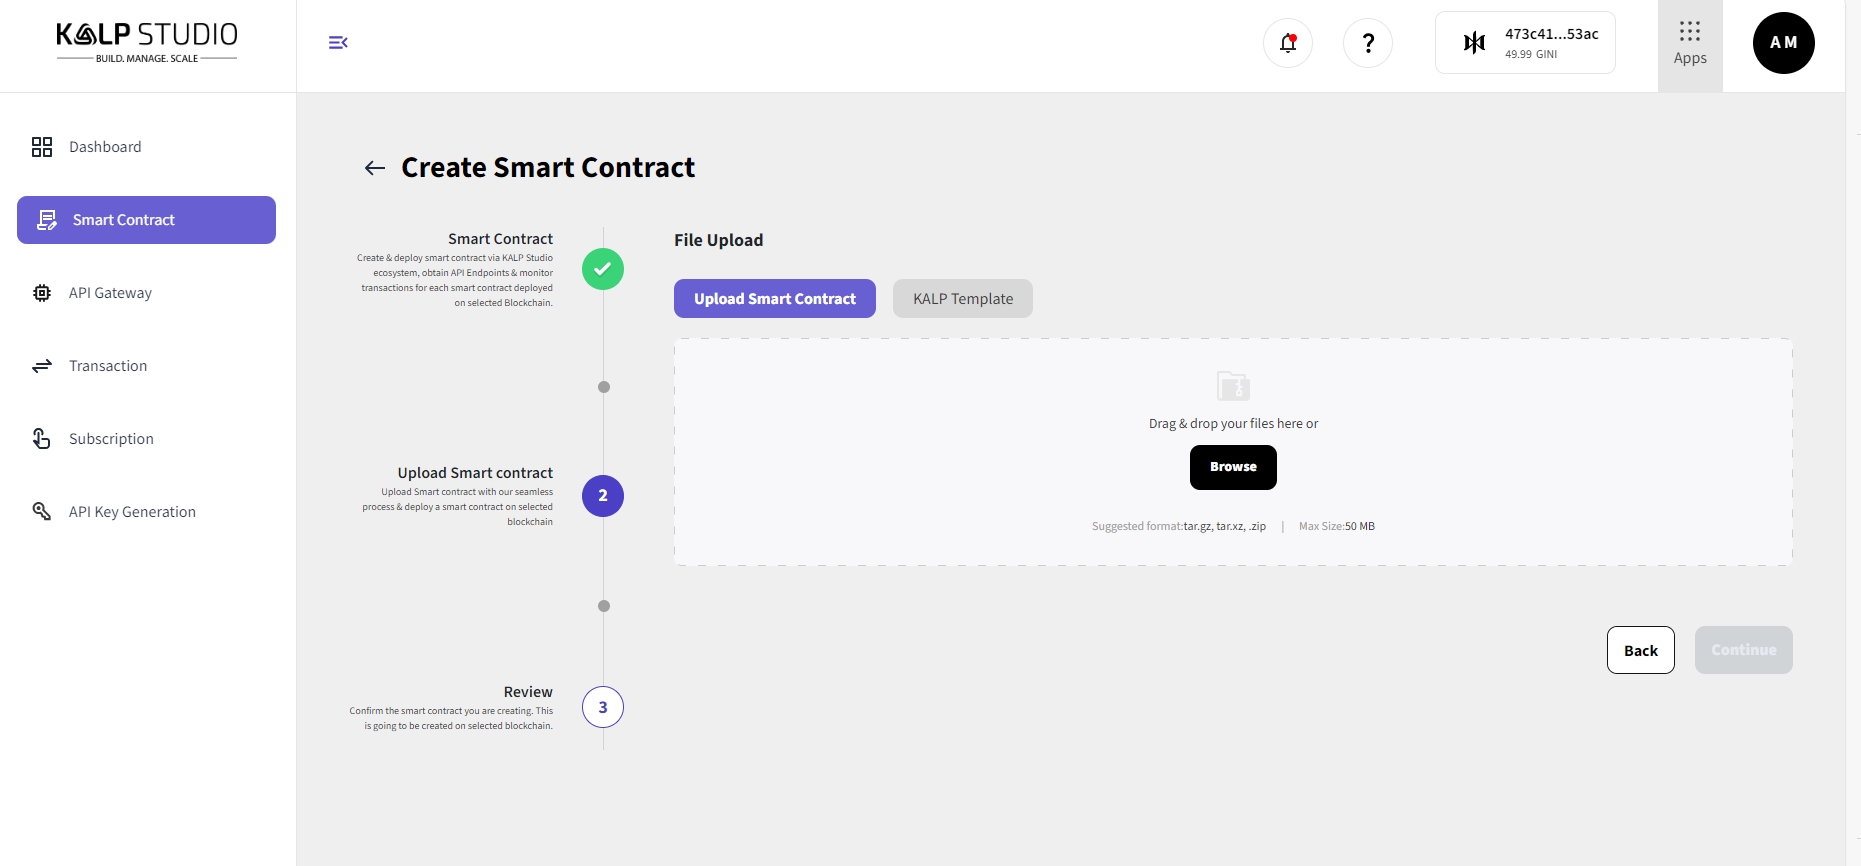The height and width of the screenshot is (866, 1861).
Task: Click the Subscription hand icon
Action: 42,439
